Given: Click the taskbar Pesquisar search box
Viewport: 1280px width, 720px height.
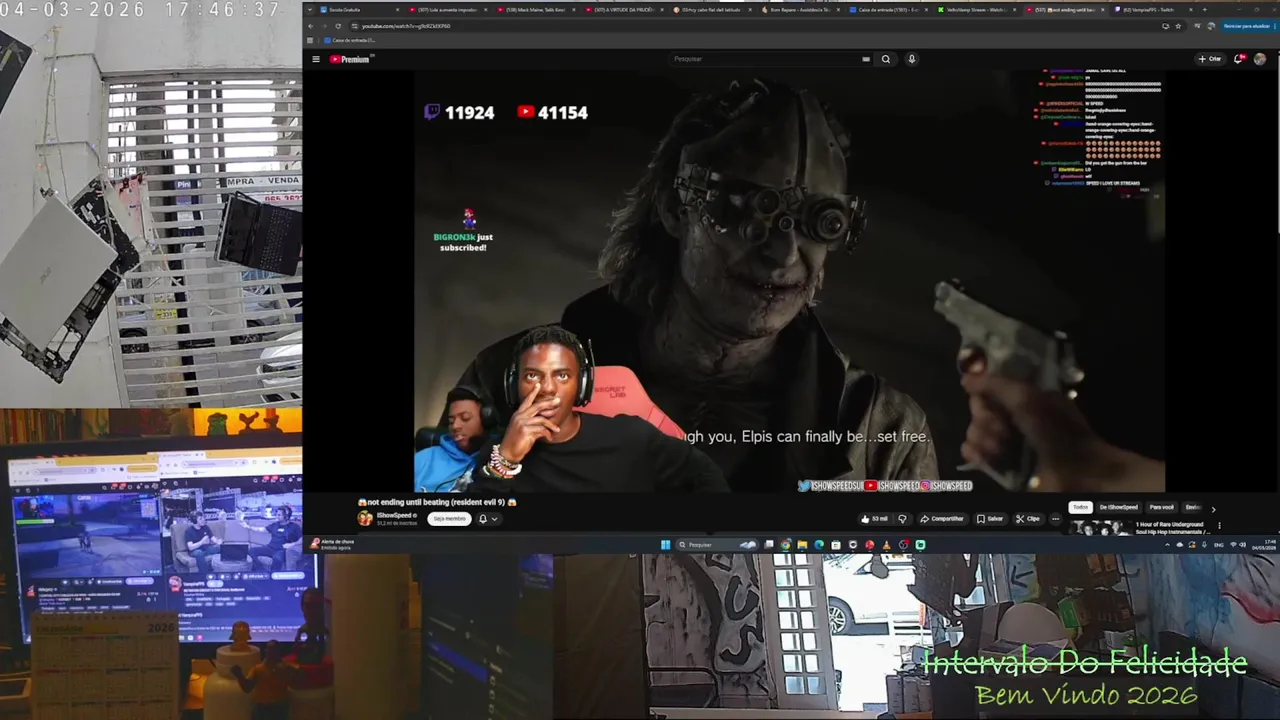Looking at the screenshot, I should tap(716, 545).
